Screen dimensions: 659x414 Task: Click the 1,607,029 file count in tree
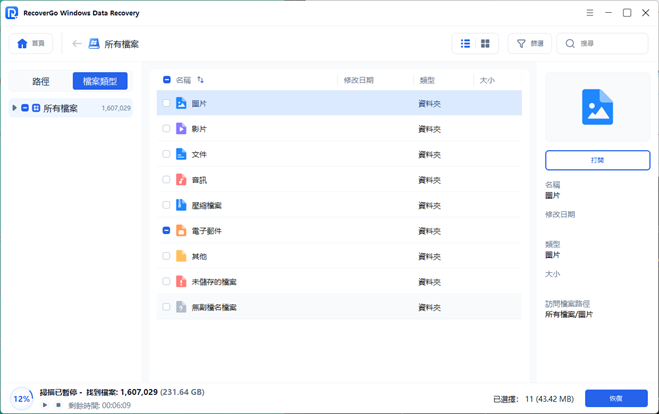click(x=116, y=108)
